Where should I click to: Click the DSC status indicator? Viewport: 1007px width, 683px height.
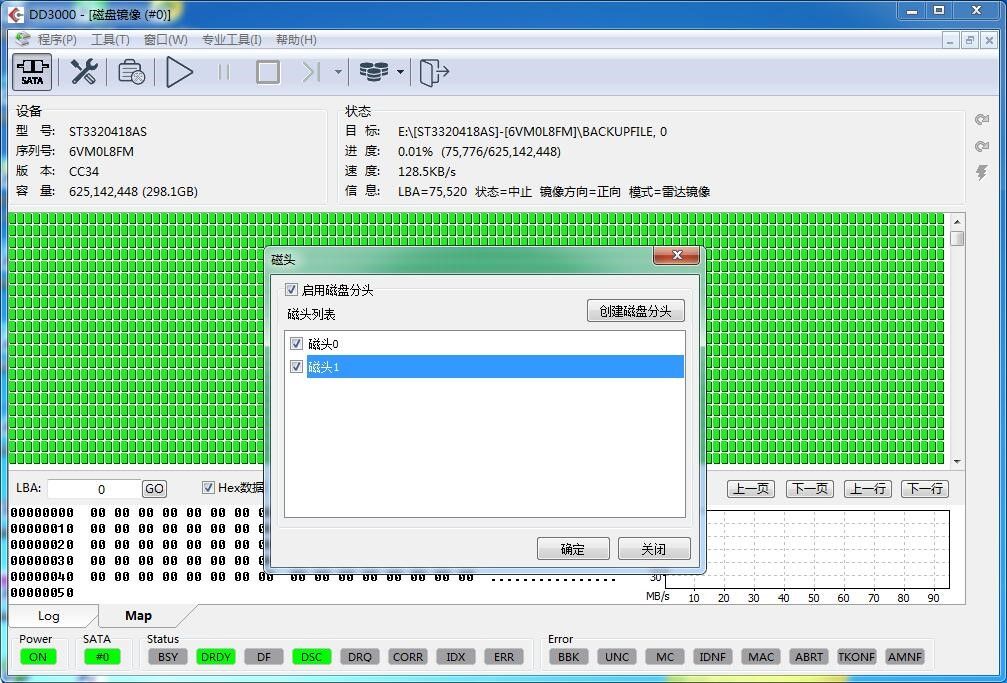[311, 657]
